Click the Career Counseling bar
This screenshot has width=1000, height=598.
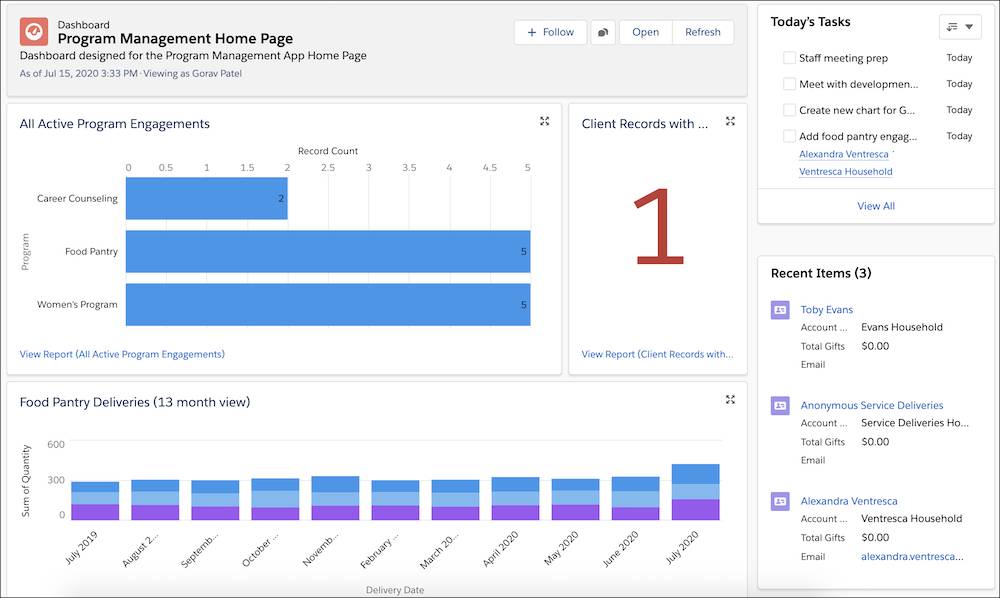click(207, 198)
